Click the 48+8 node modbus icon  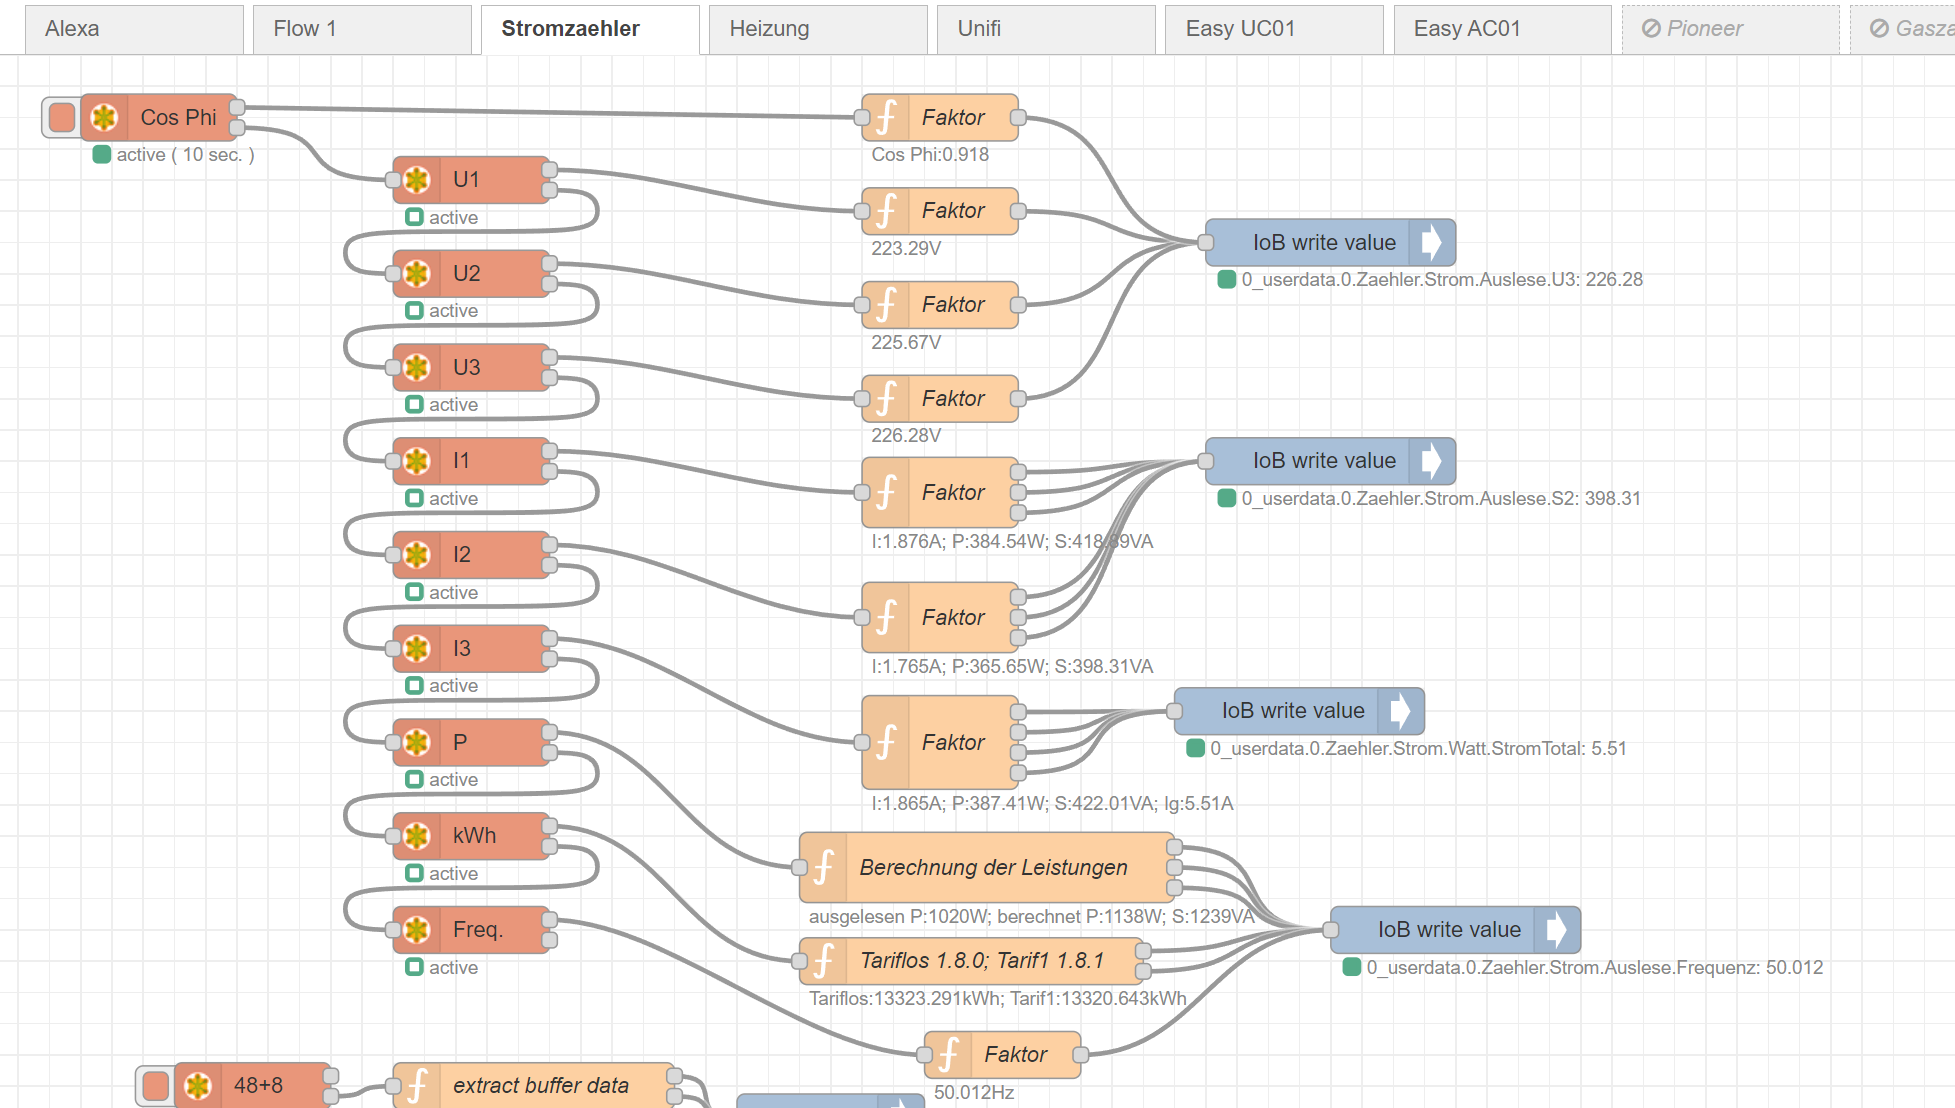(198, 1085)
